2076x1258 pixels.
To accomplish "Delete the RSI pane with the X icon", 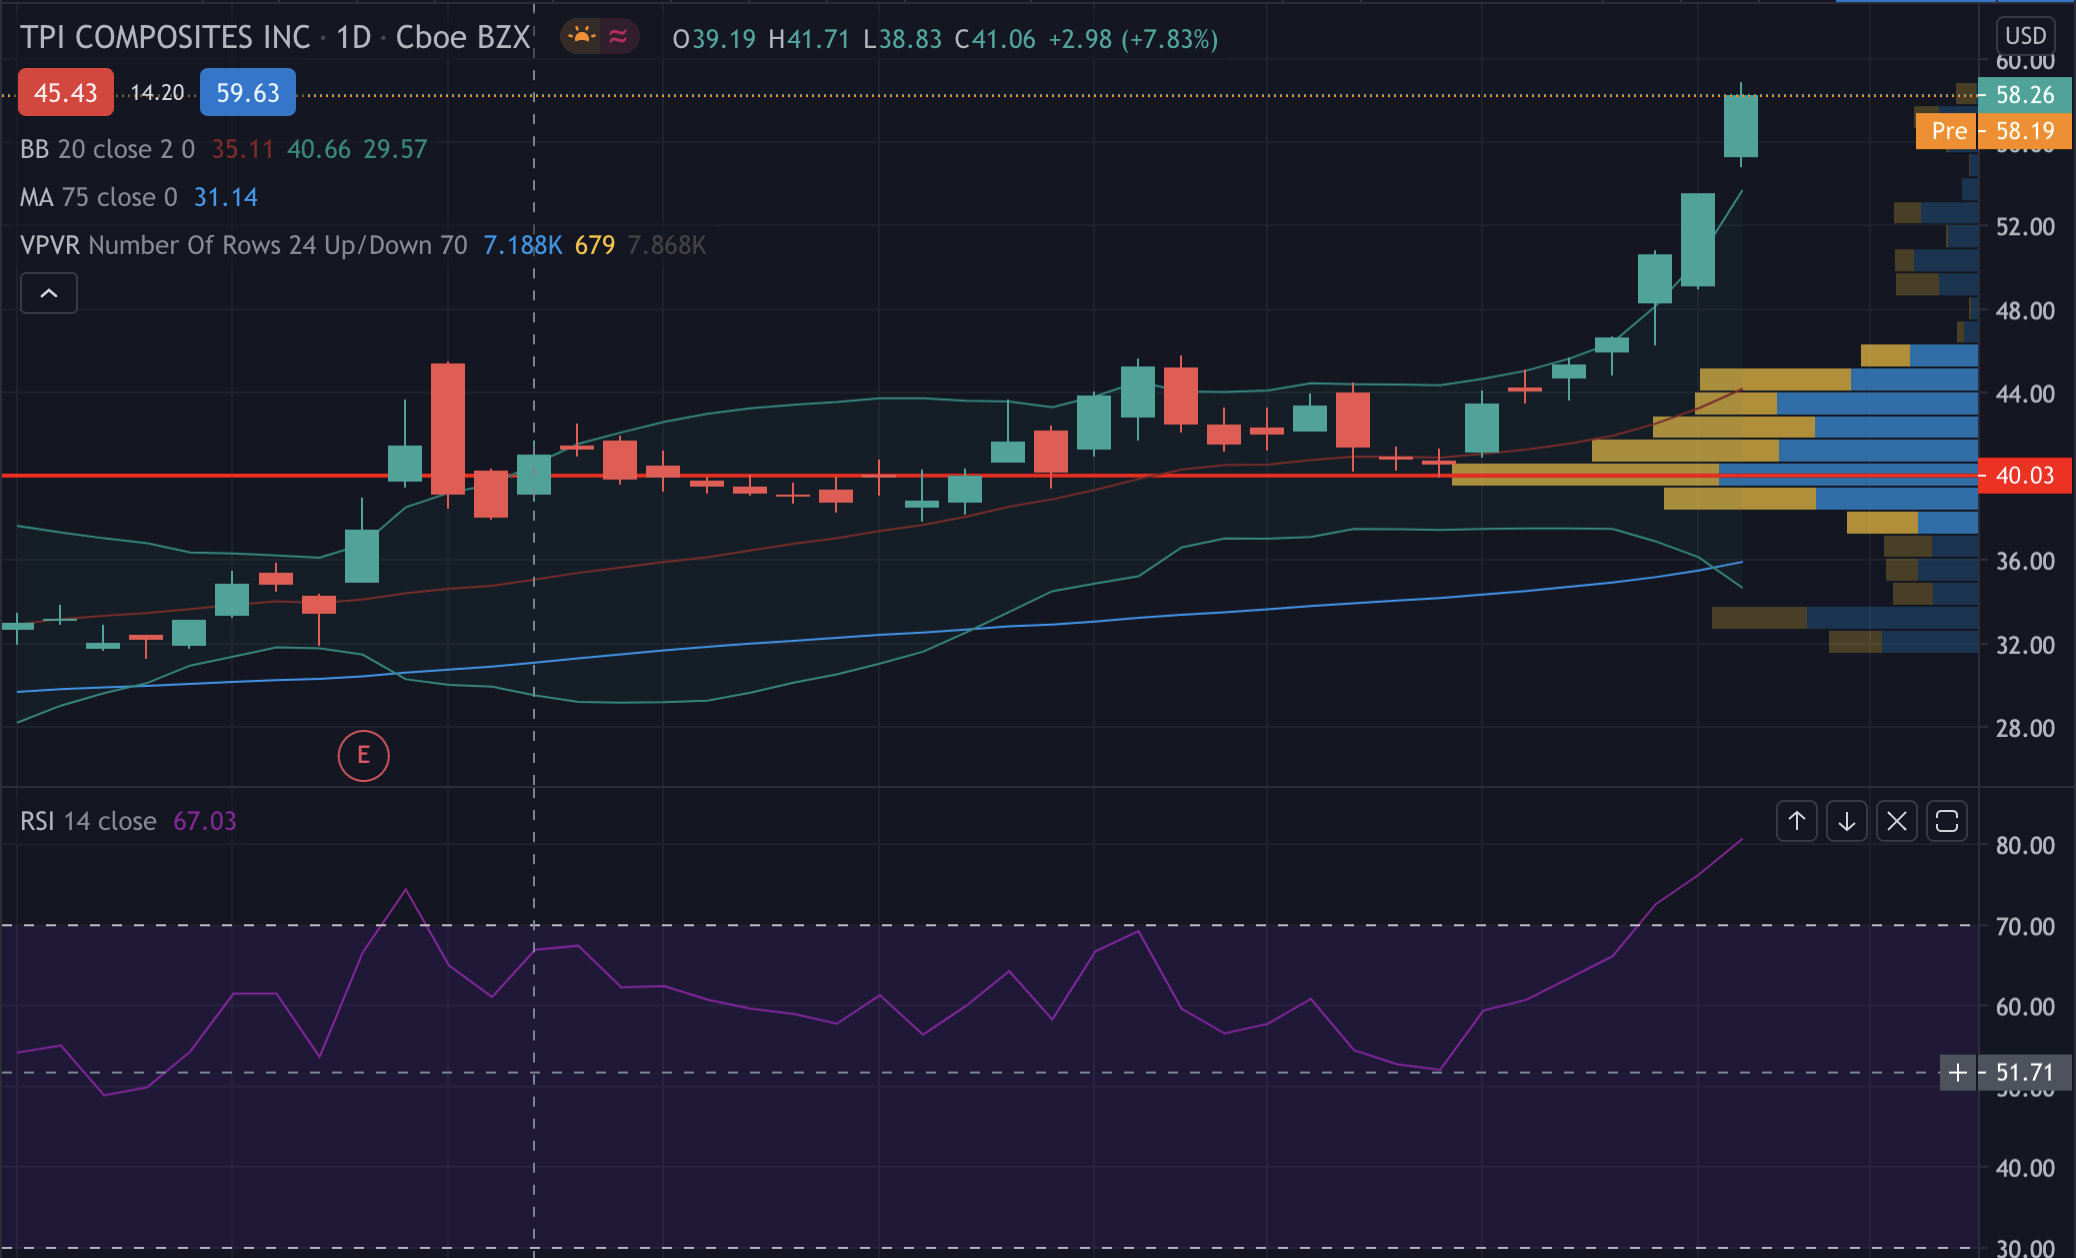I will point(1896,822).
